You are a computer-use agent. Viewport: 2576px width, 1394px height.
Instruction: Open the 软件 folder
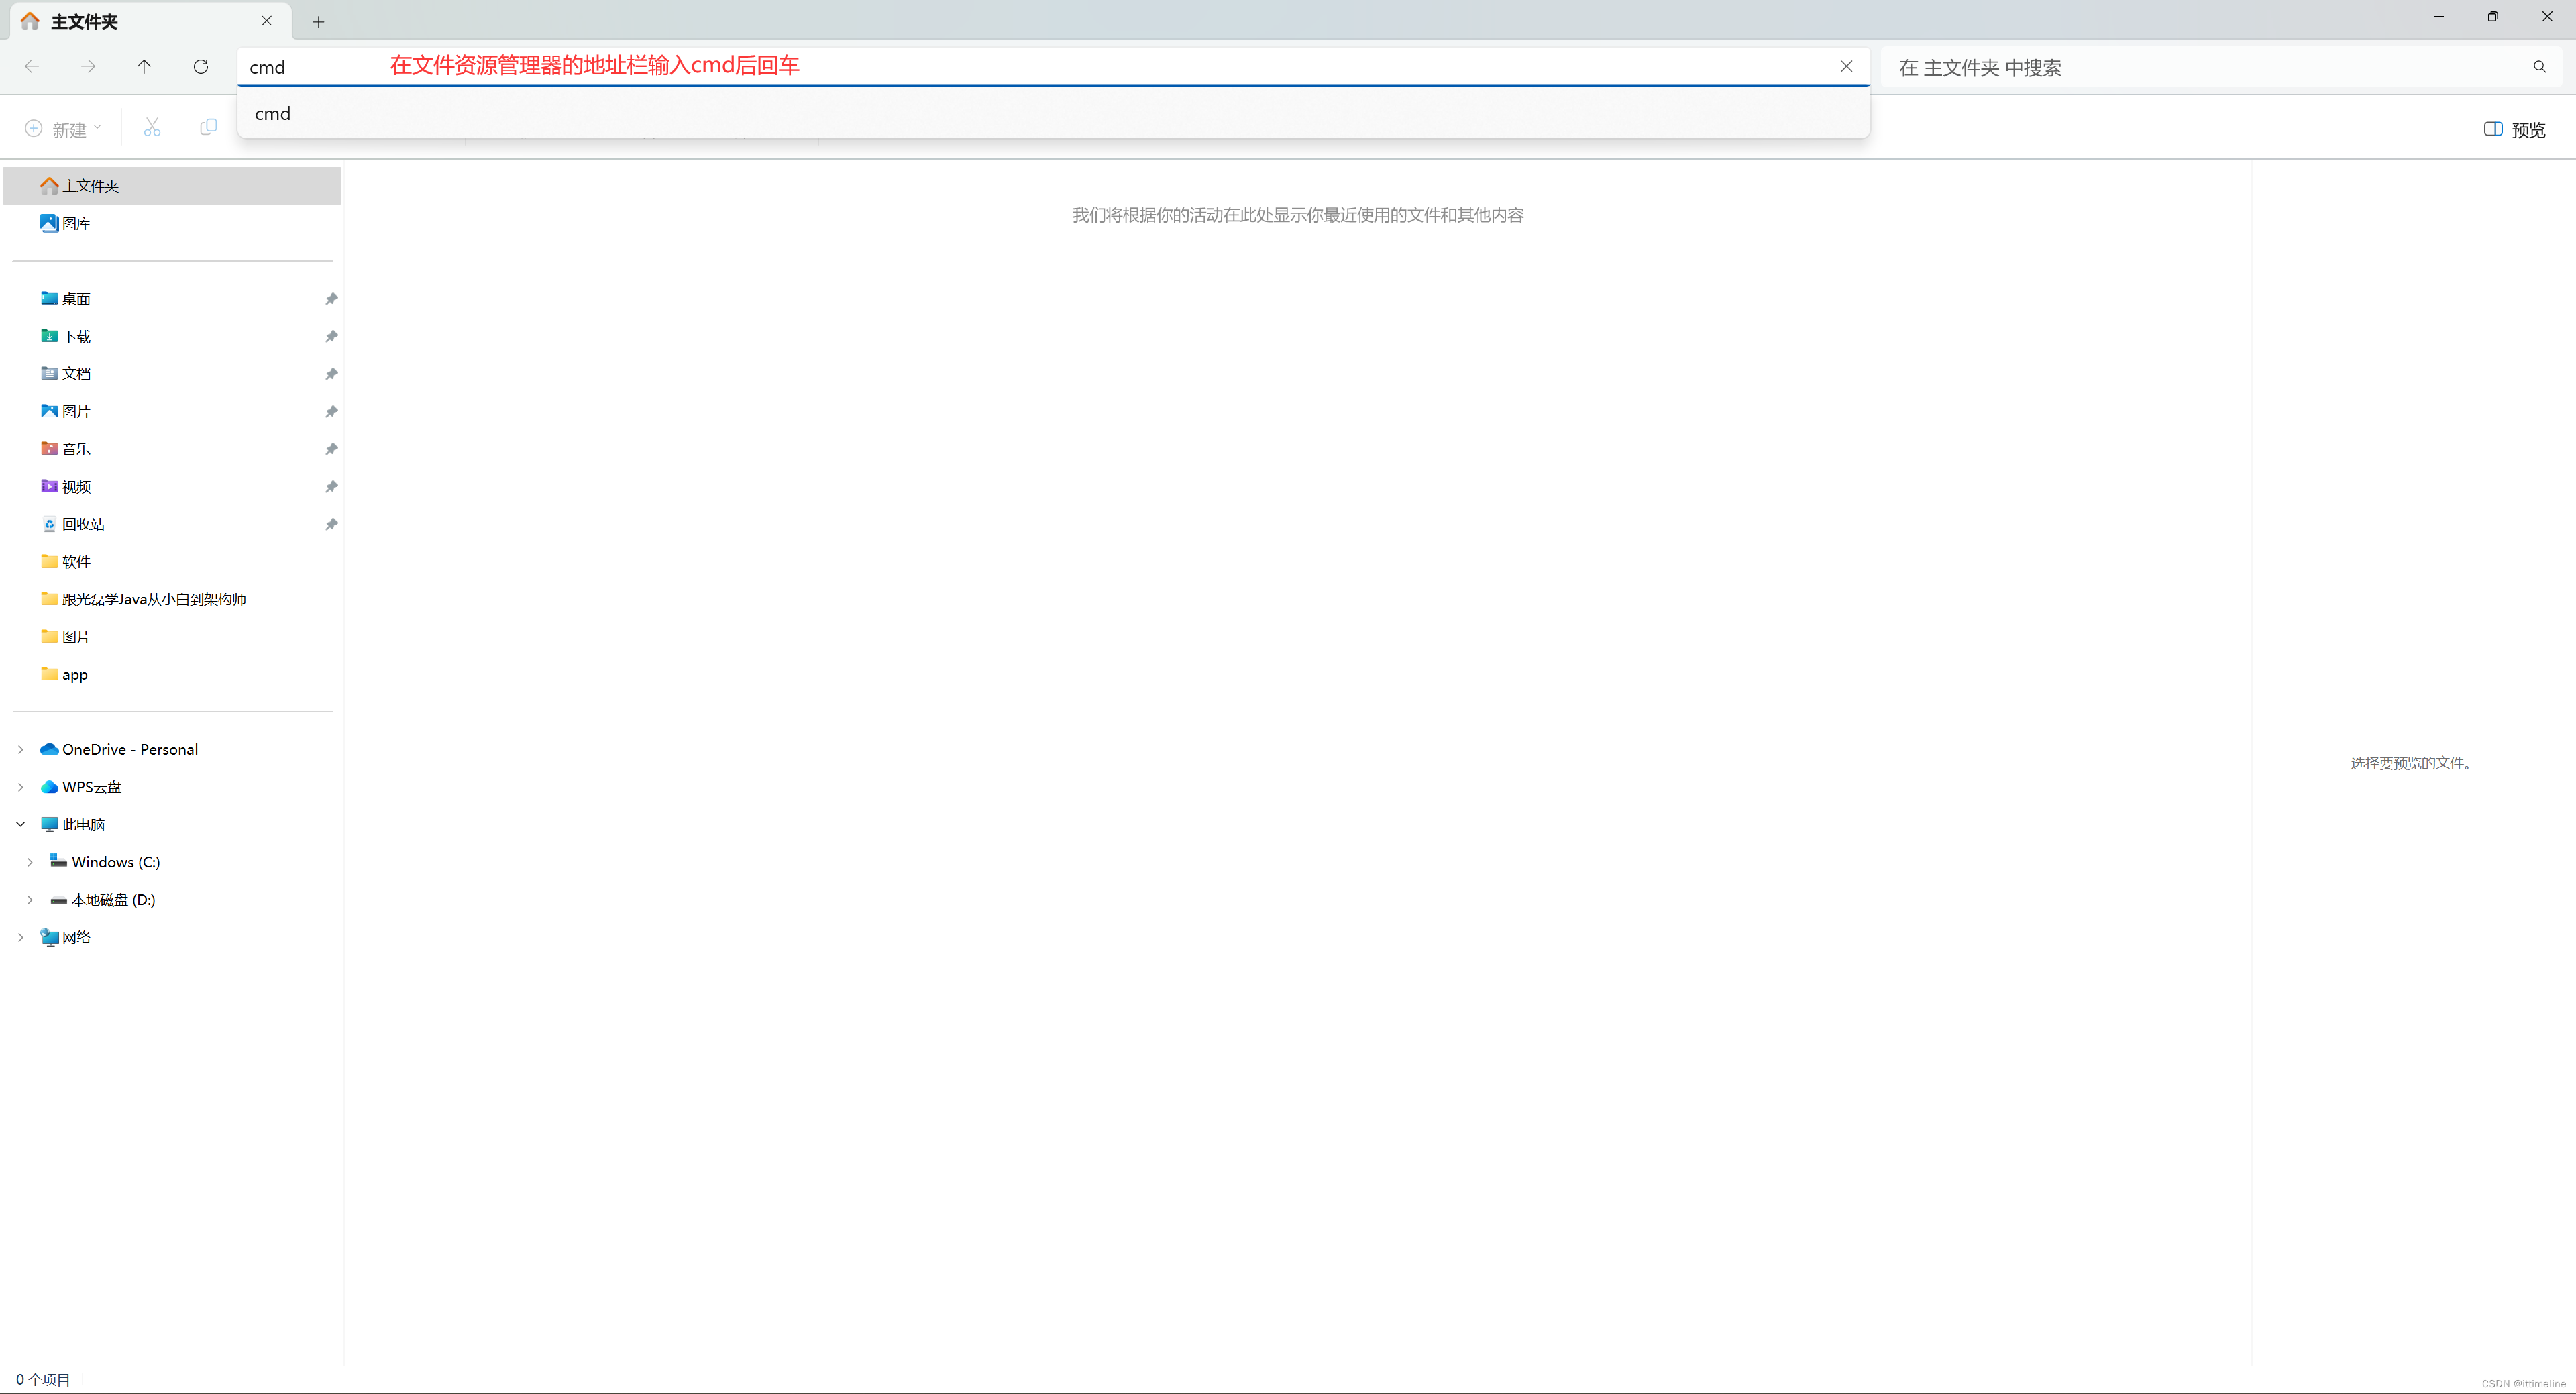tap(172, 562)
